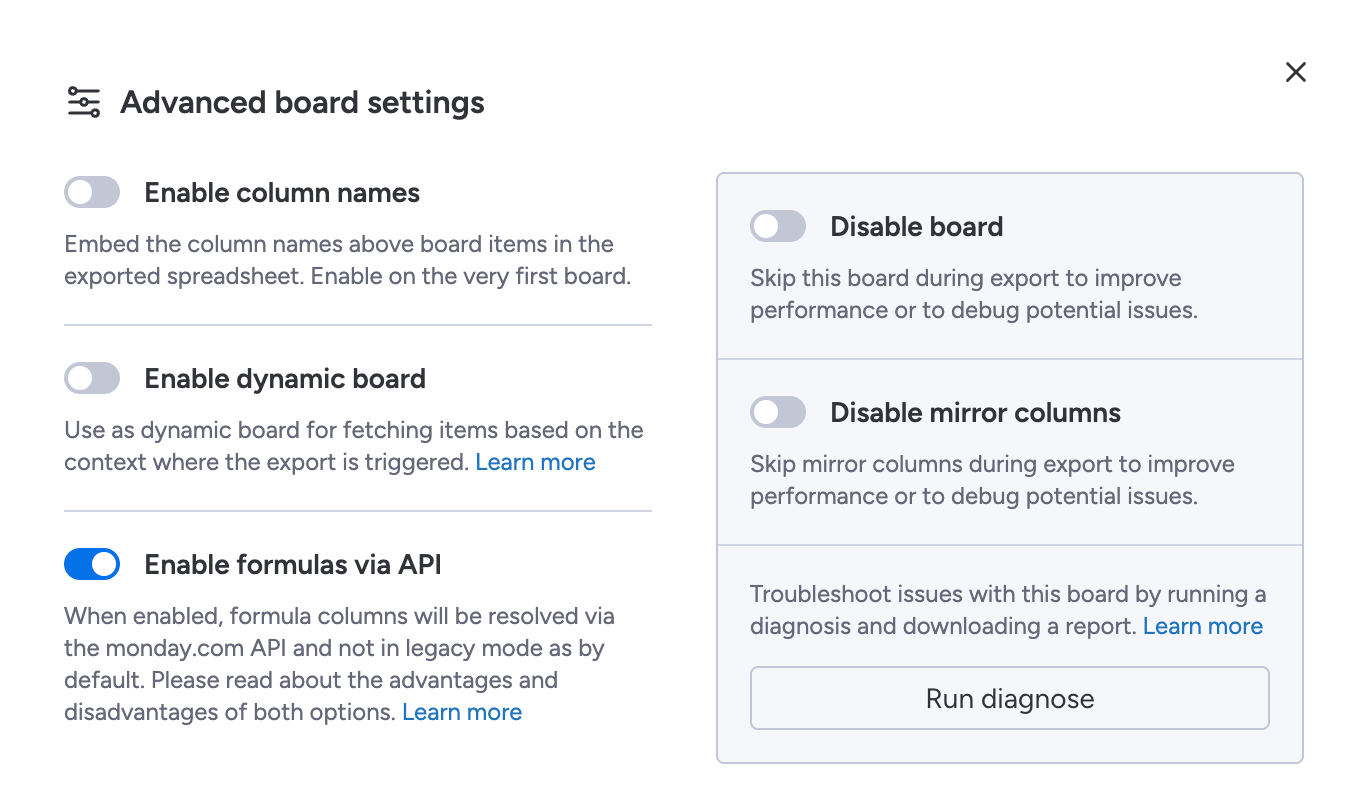Close the Advanced board settings dialog

click(x=1296, y=72)
